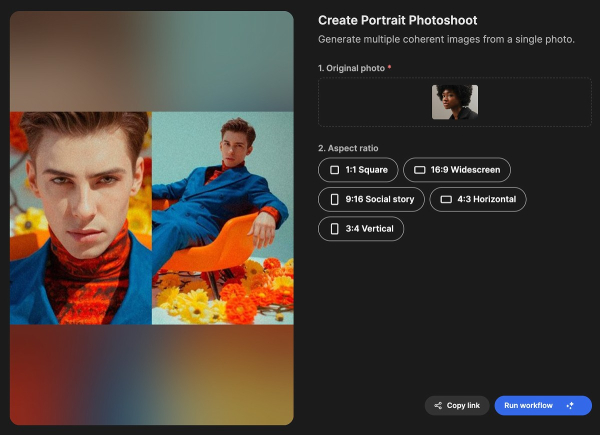The height and width of the screenshot is (435, 600).
Task: Click the tall phone icon beside 9:16
Action: (x=334, y=199)
